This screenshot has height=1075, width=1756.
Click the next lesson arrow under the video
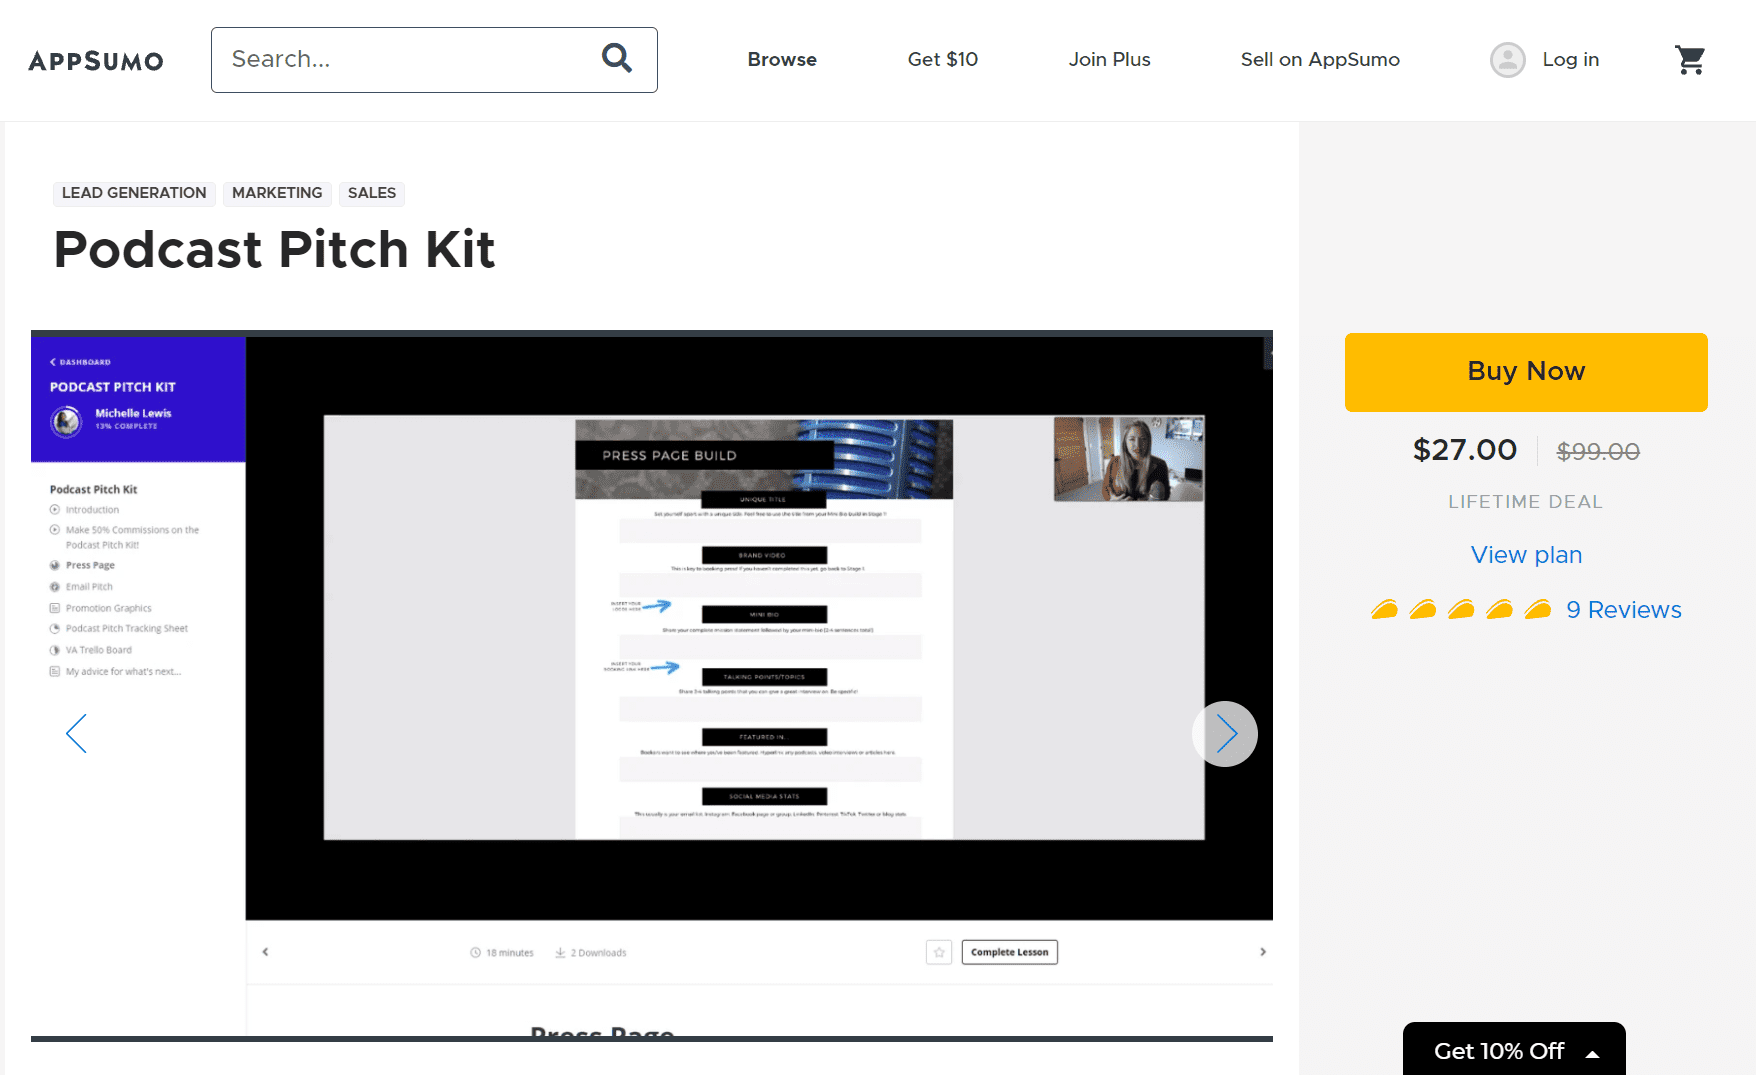(x=1263, y=952)
